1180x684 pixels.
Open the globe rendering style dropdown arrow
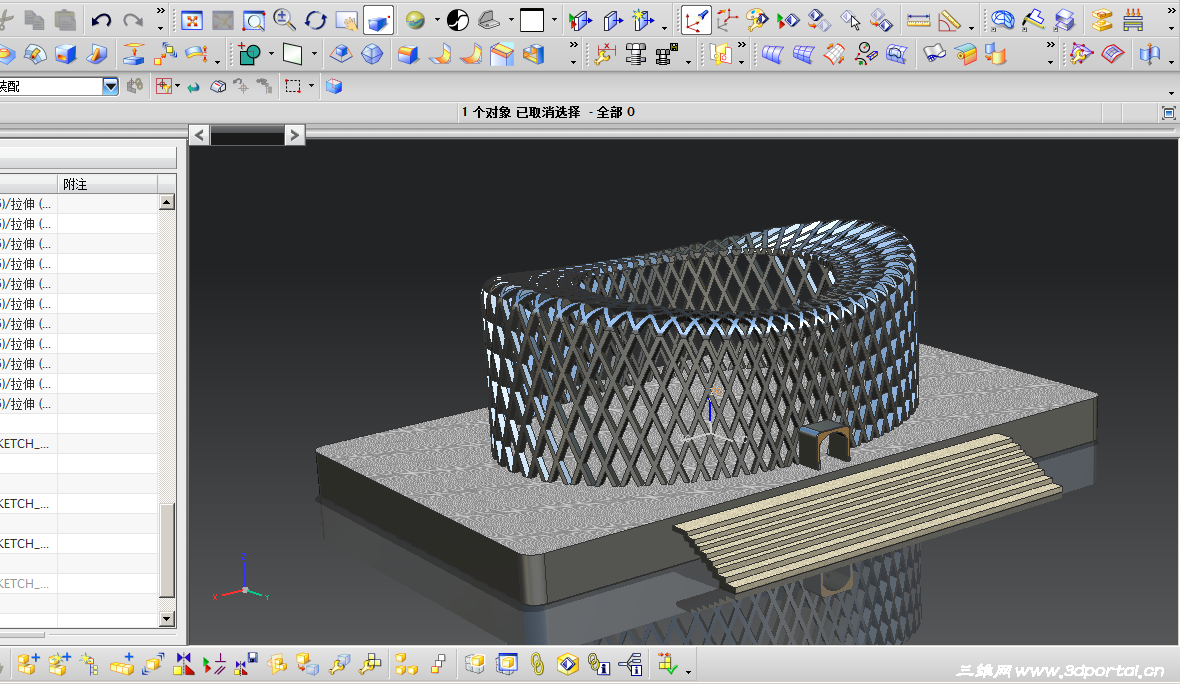click(x=436, y=20)
